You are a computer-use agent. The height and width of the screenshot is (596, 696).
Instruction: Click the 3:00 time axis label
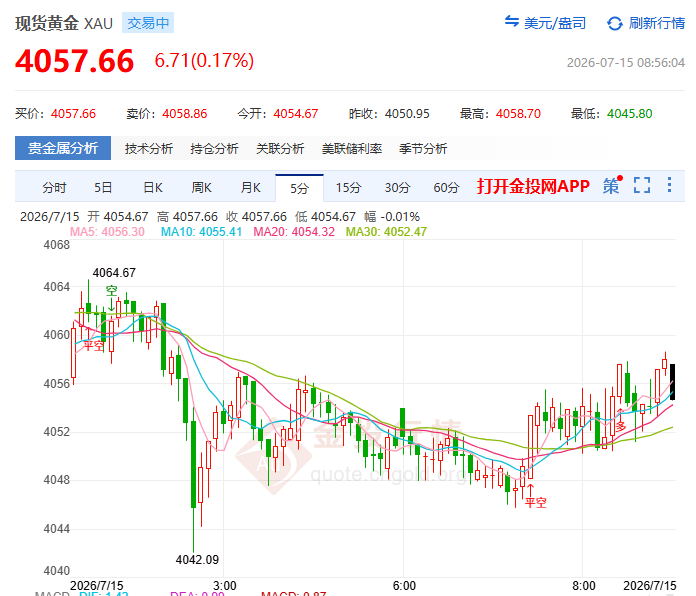(x=225, y=585)
